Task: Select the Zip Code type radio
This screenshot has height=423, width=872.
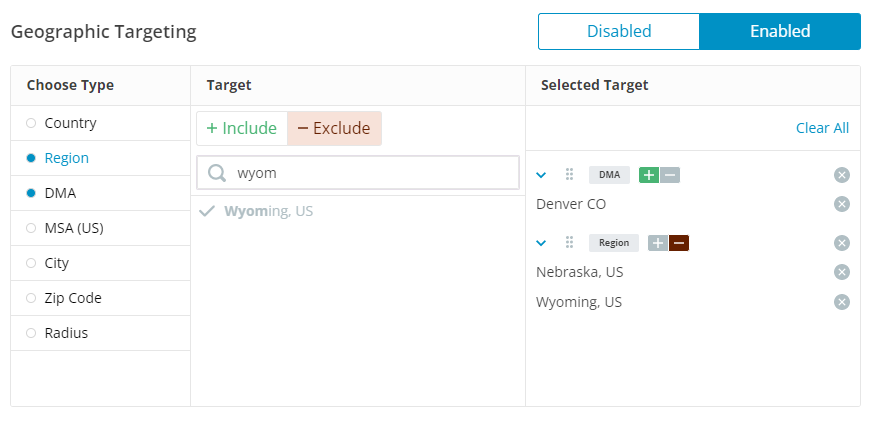Action: pos(31,298)
